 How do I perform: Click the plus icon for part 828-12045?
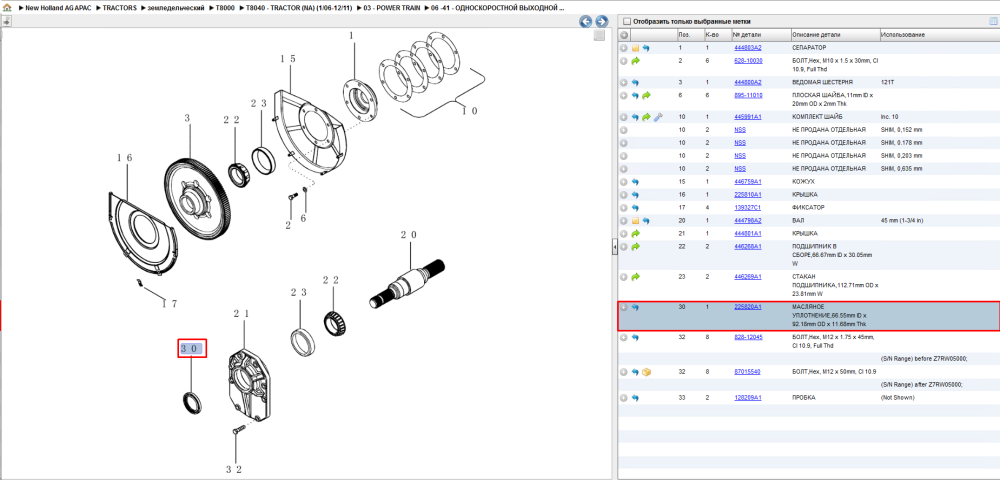[624, 337]
